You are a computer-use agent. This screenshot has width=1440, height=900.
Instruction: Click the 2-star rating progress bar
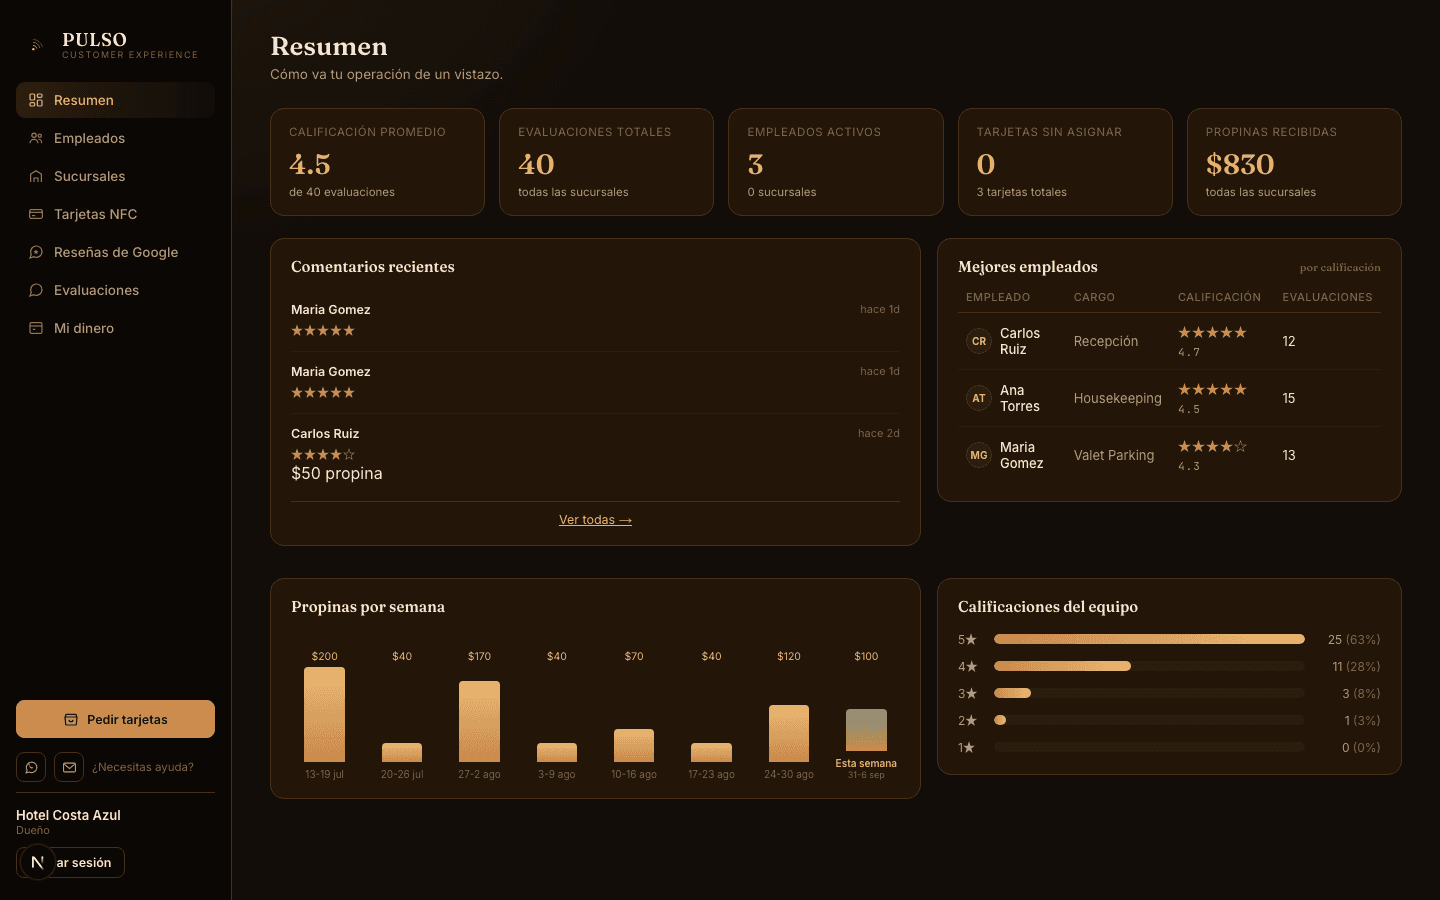[1149, 720]
